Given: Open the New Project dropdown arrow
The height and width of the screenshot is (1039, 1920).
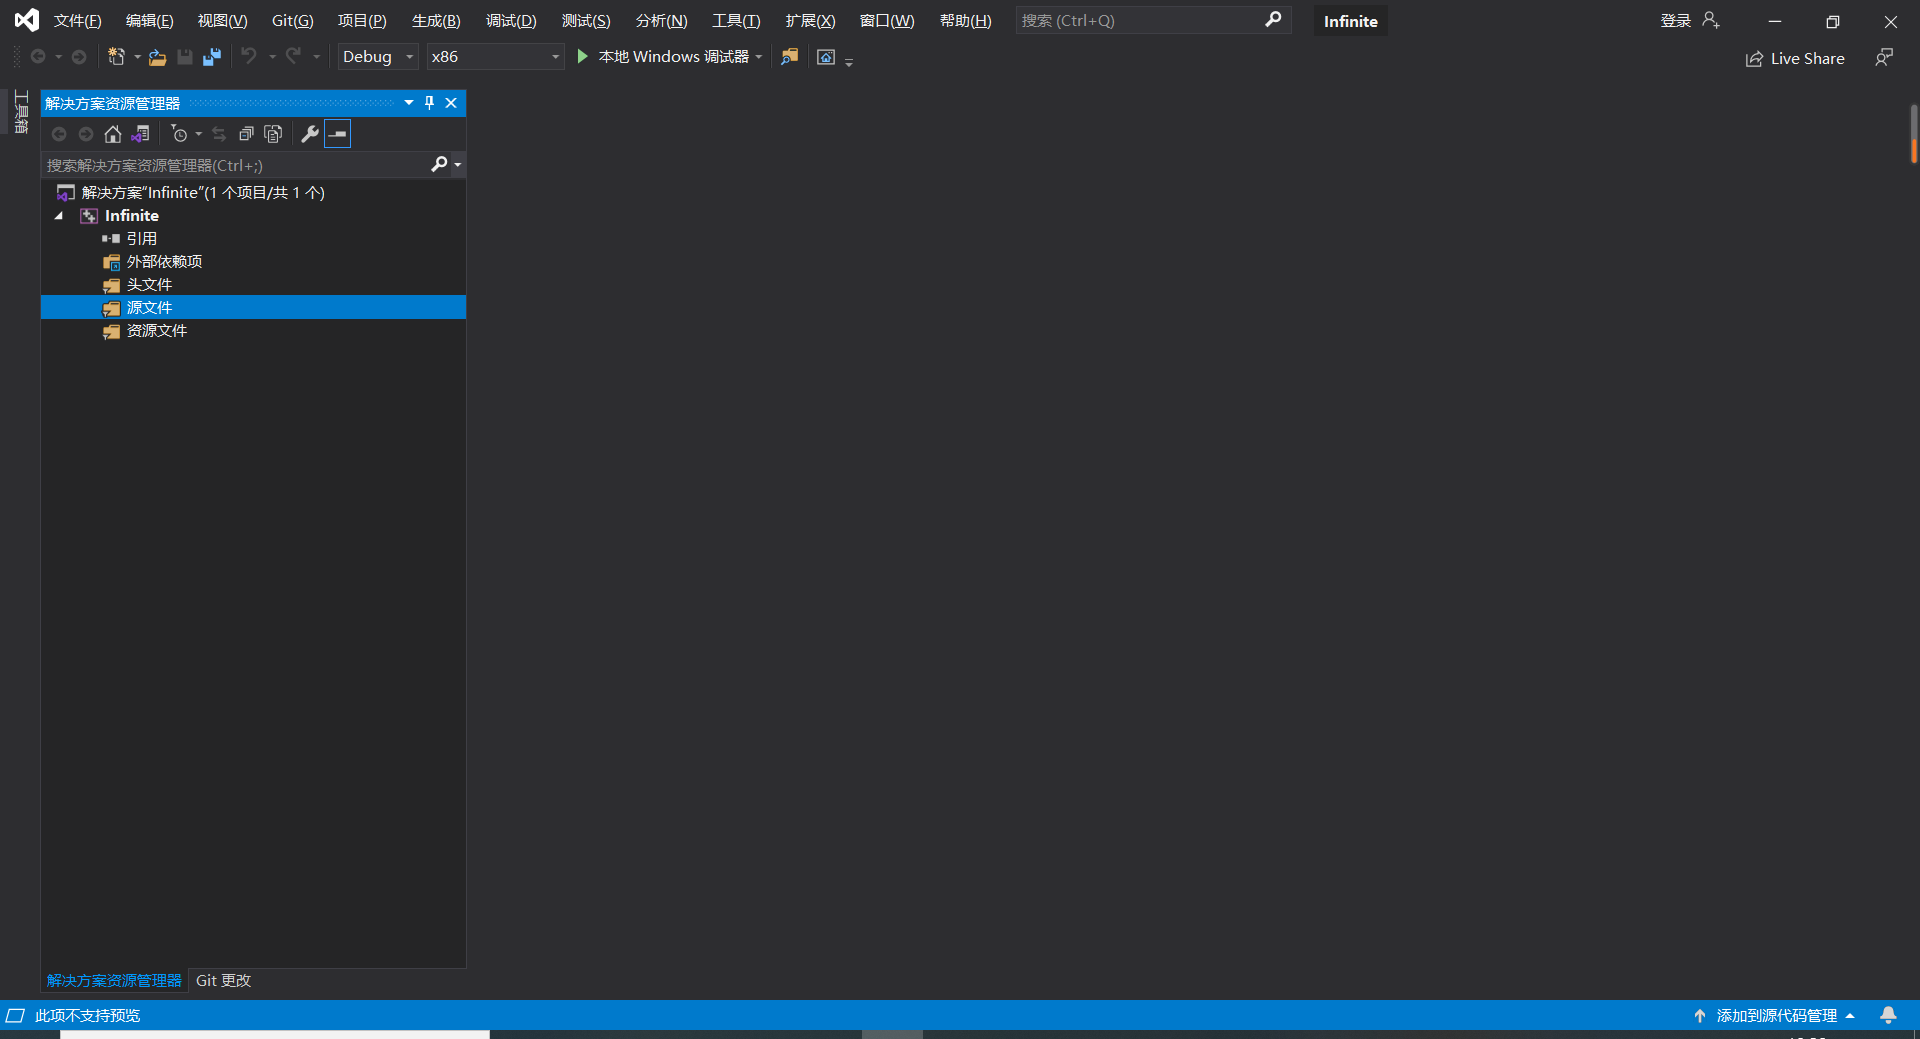Looking at the screenshot, I should 137,57.
